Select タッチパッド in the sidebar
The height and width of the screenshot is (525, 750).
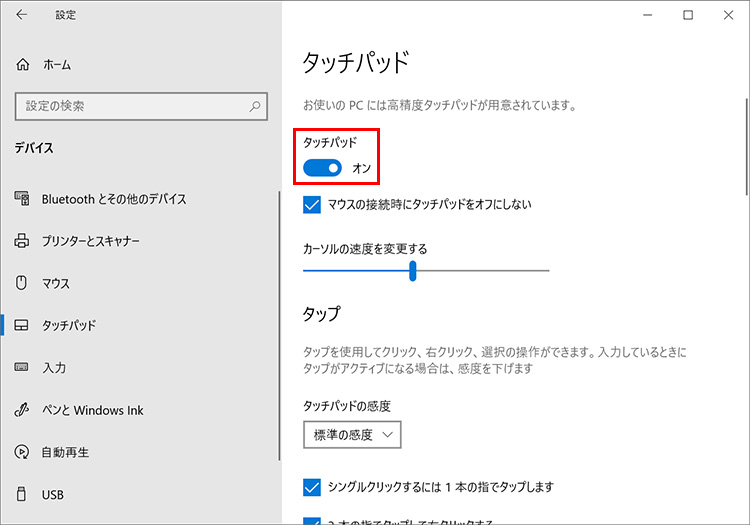pos(69,326)
